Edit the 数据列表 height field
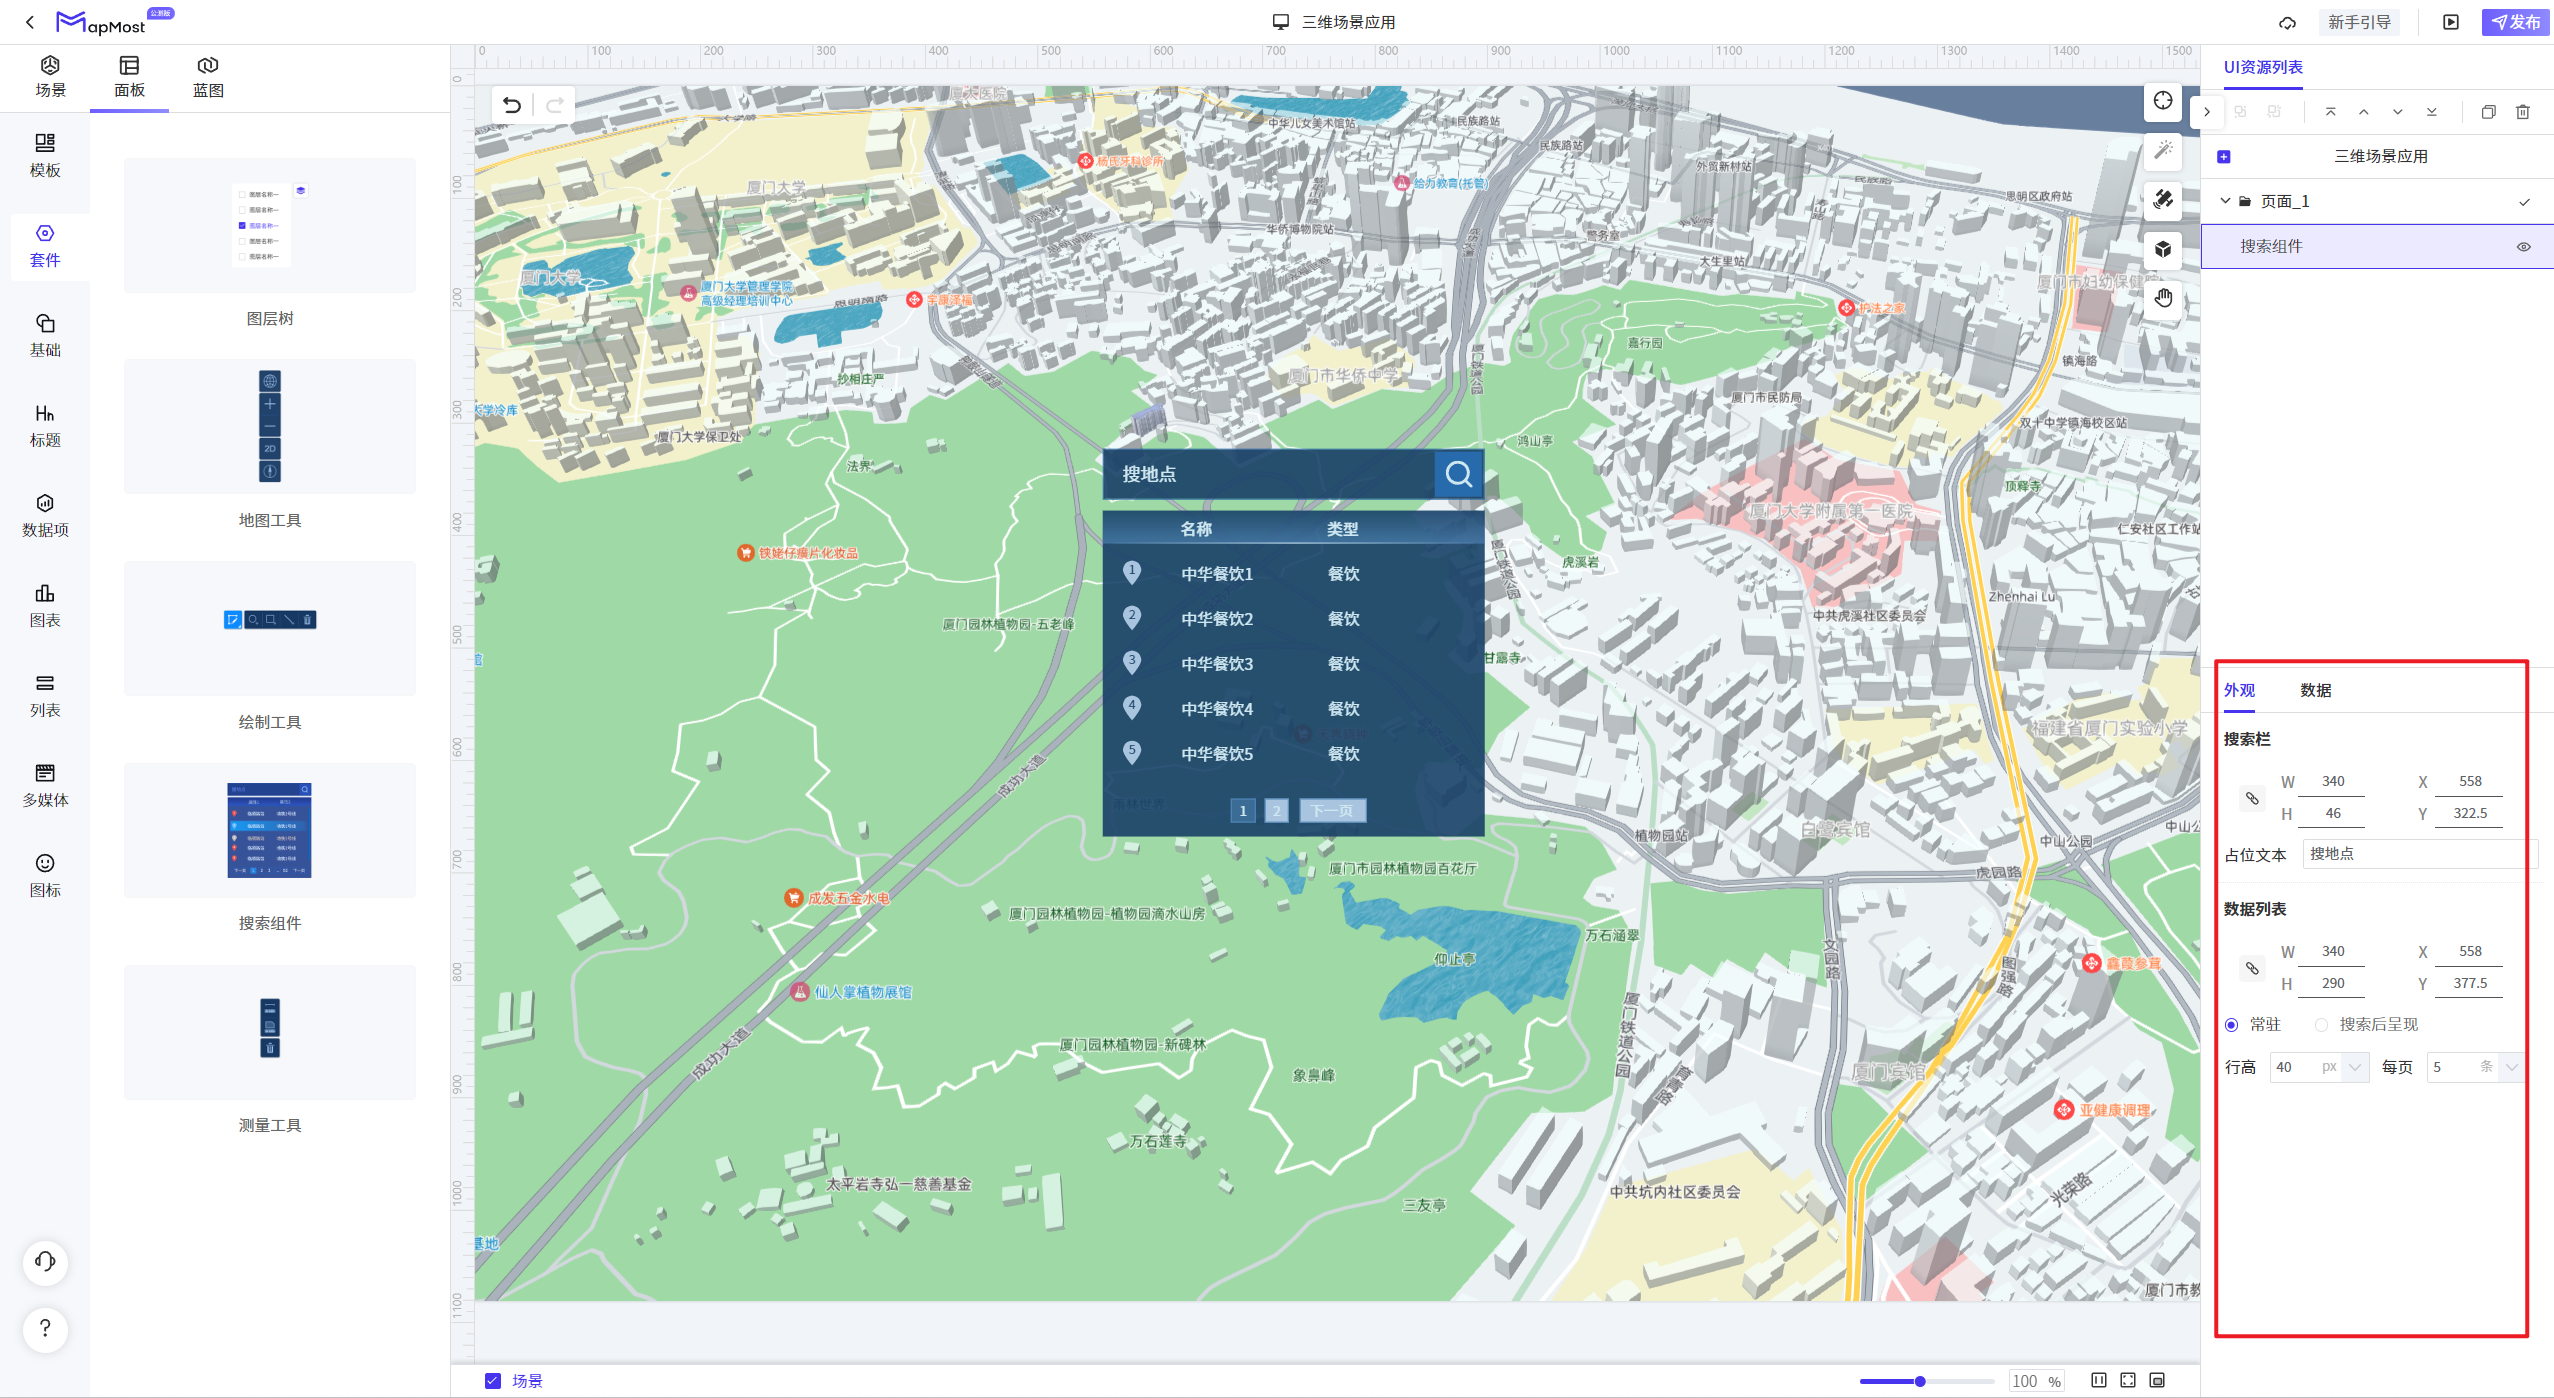This screenshot has width=2554, height=1398. click(2332, 983)
